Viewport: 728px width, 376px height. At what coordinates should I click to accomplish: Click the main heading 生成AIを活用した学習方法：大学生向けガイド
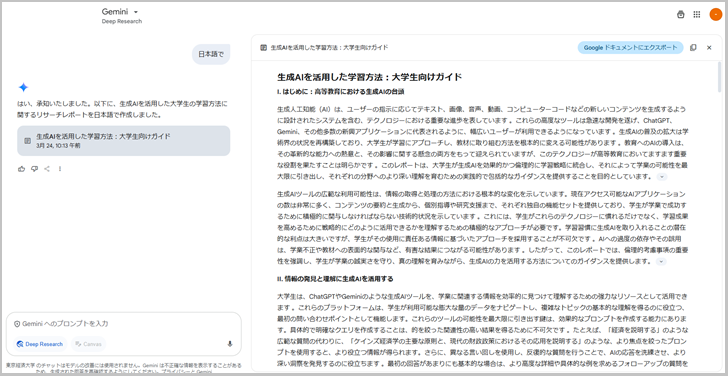coord(369,77)
